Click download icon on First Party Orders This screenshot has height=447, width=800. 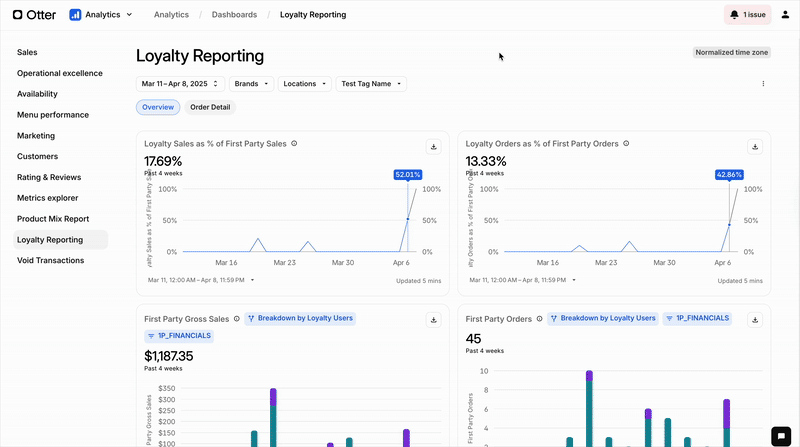[x=755, y=320]
